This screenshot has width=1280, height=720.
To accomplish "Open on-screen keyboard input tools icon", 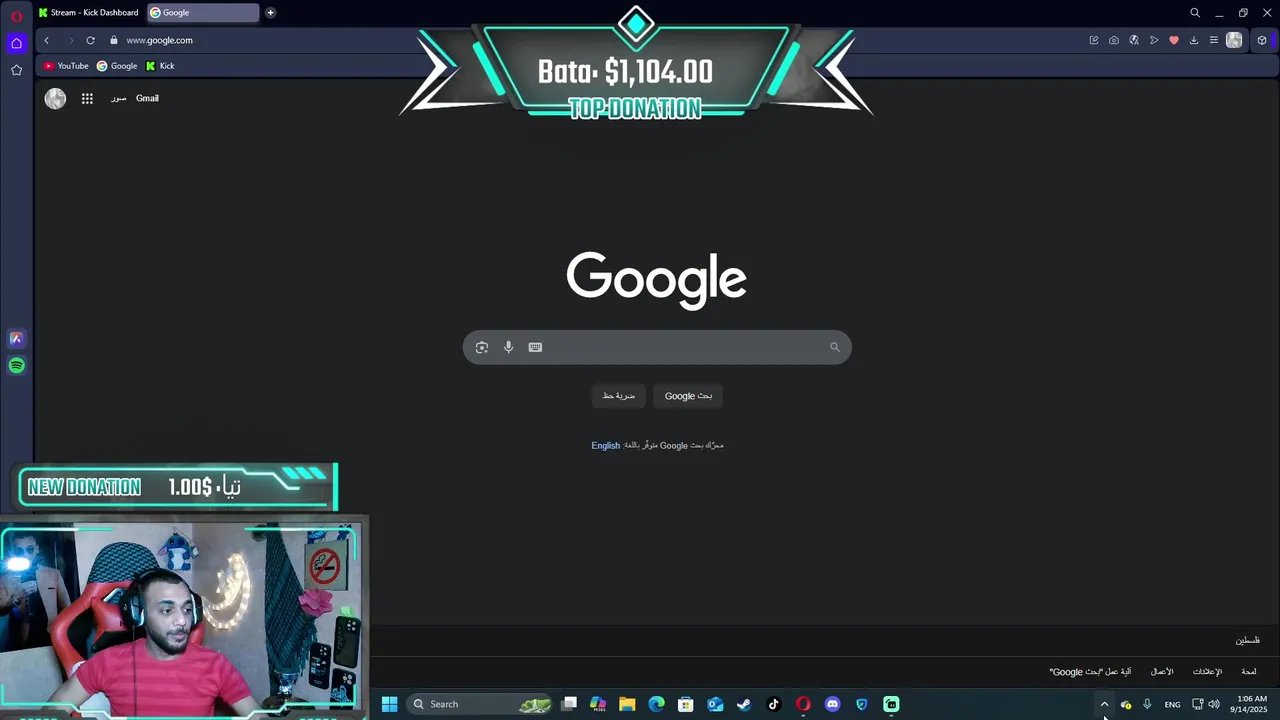I will tap(535, 347).
